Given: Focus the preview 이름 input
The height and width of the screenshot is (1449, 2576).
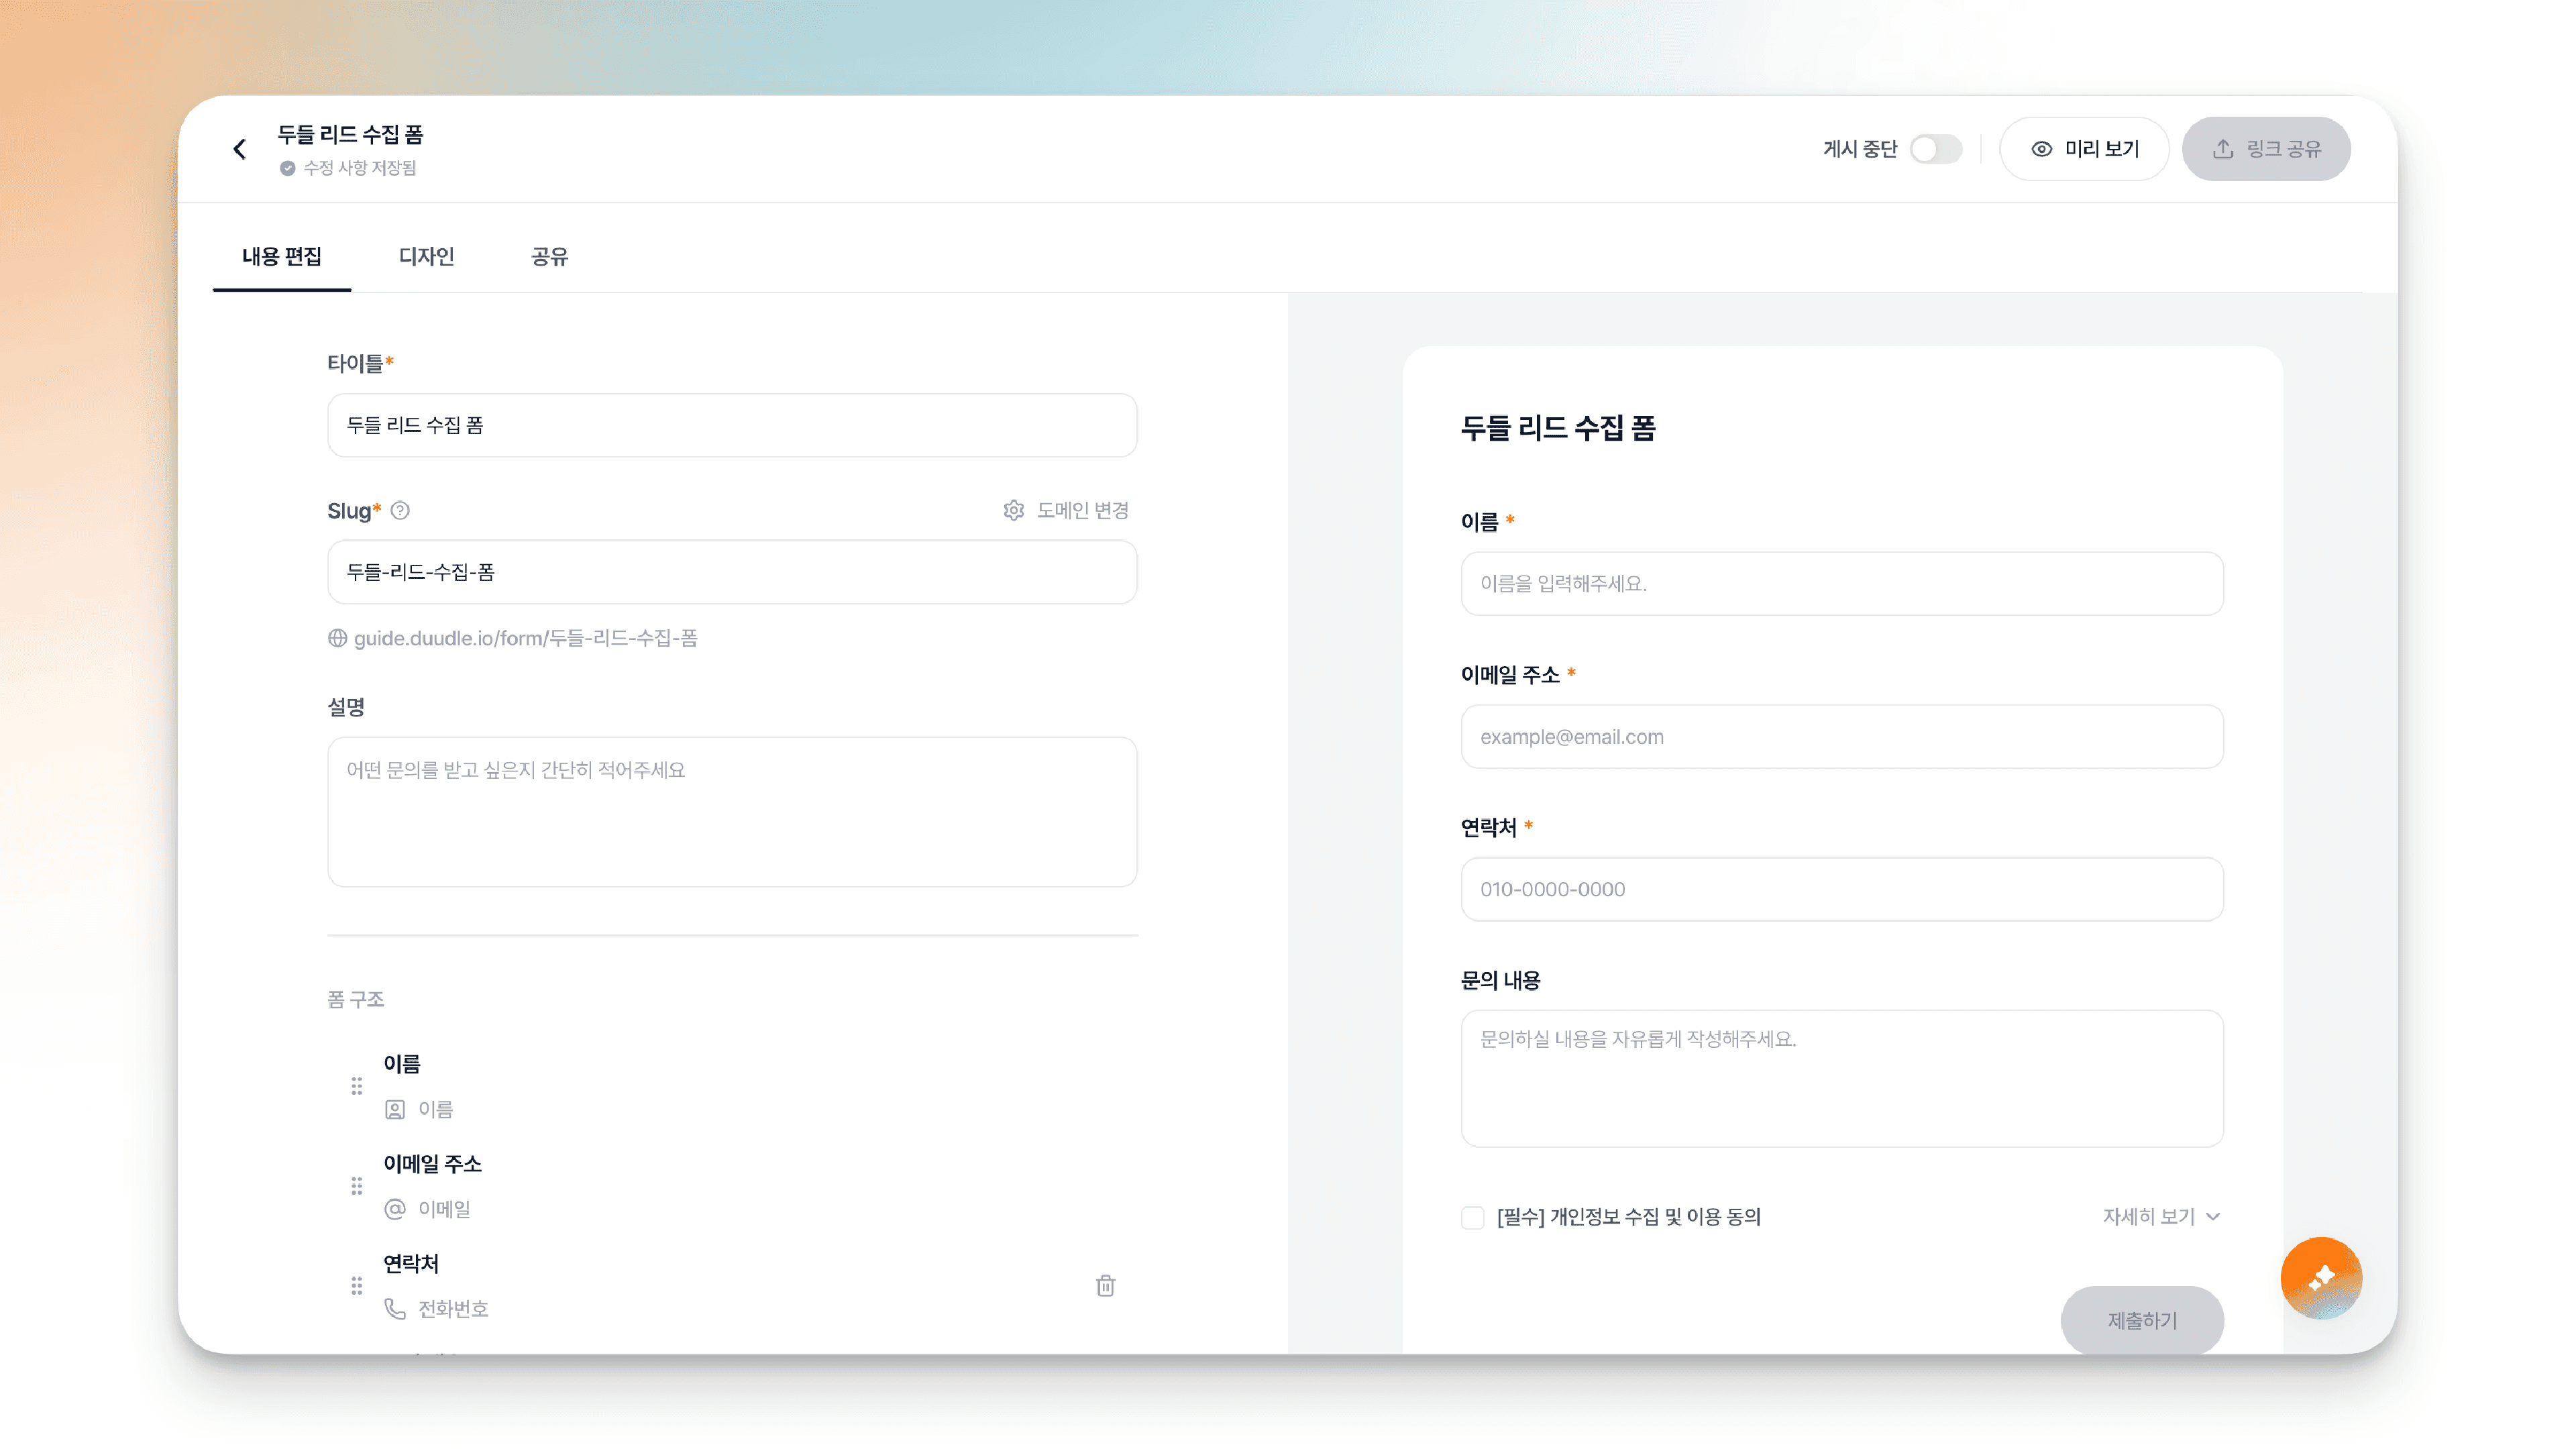Looking at the screenshot, I should pos(1842,583).
